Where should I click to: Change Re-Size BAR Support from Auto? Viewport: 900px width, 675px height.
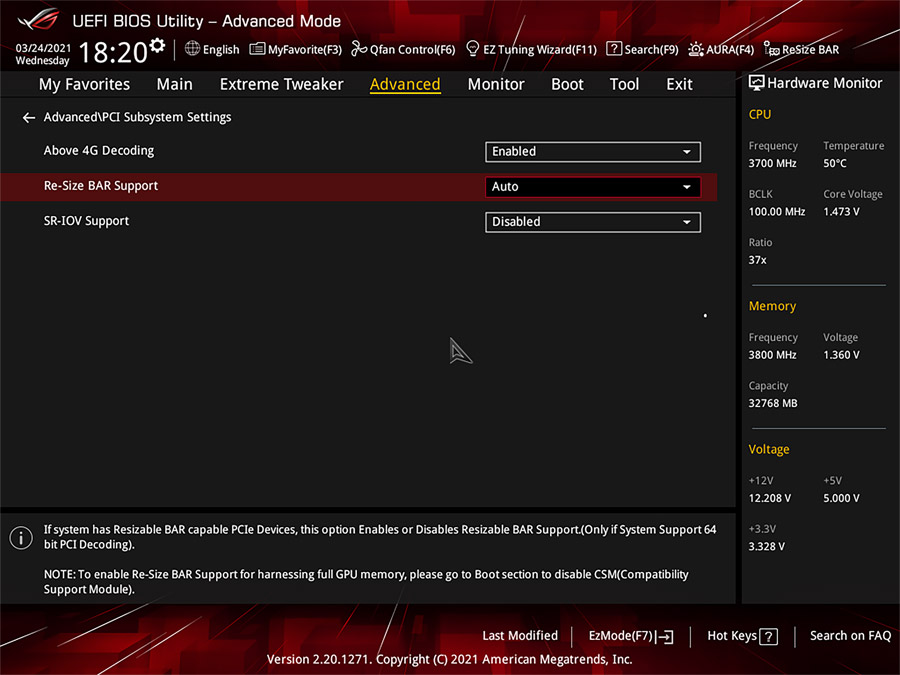tap(592, 187)
